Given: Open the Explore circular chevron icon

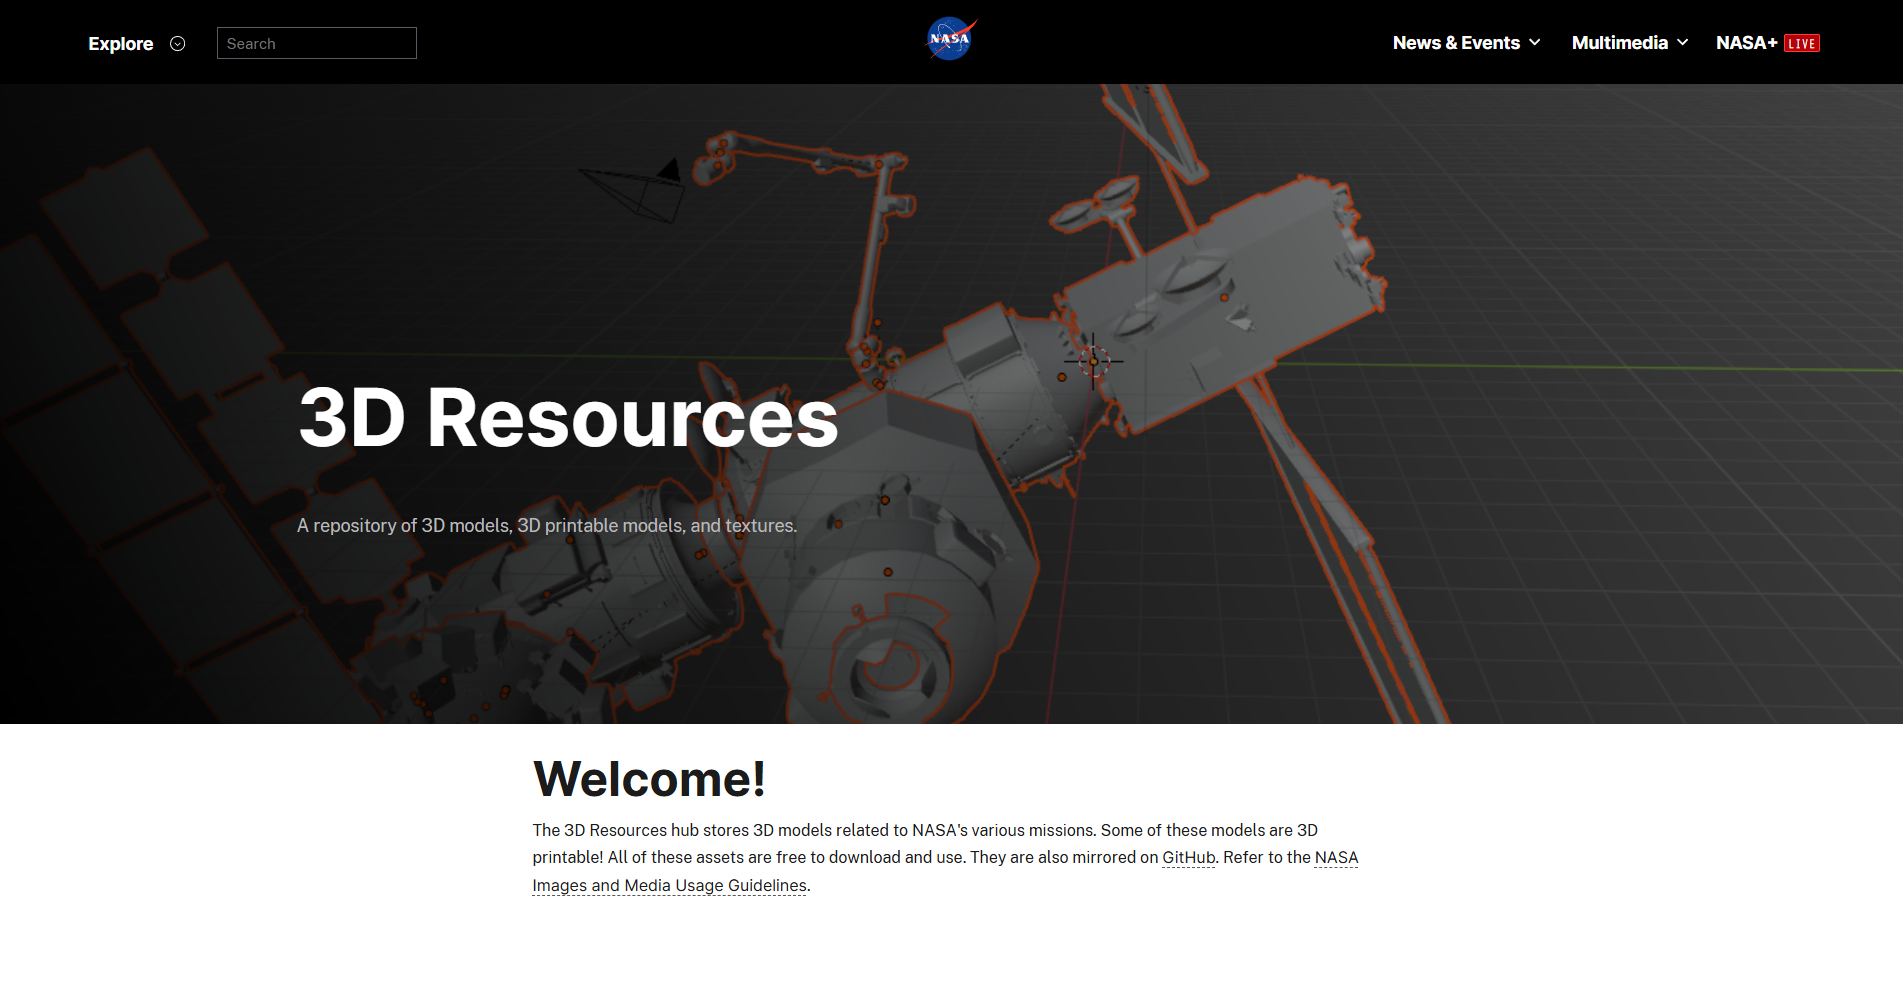Looking at the screenshot, I should 178,43.
